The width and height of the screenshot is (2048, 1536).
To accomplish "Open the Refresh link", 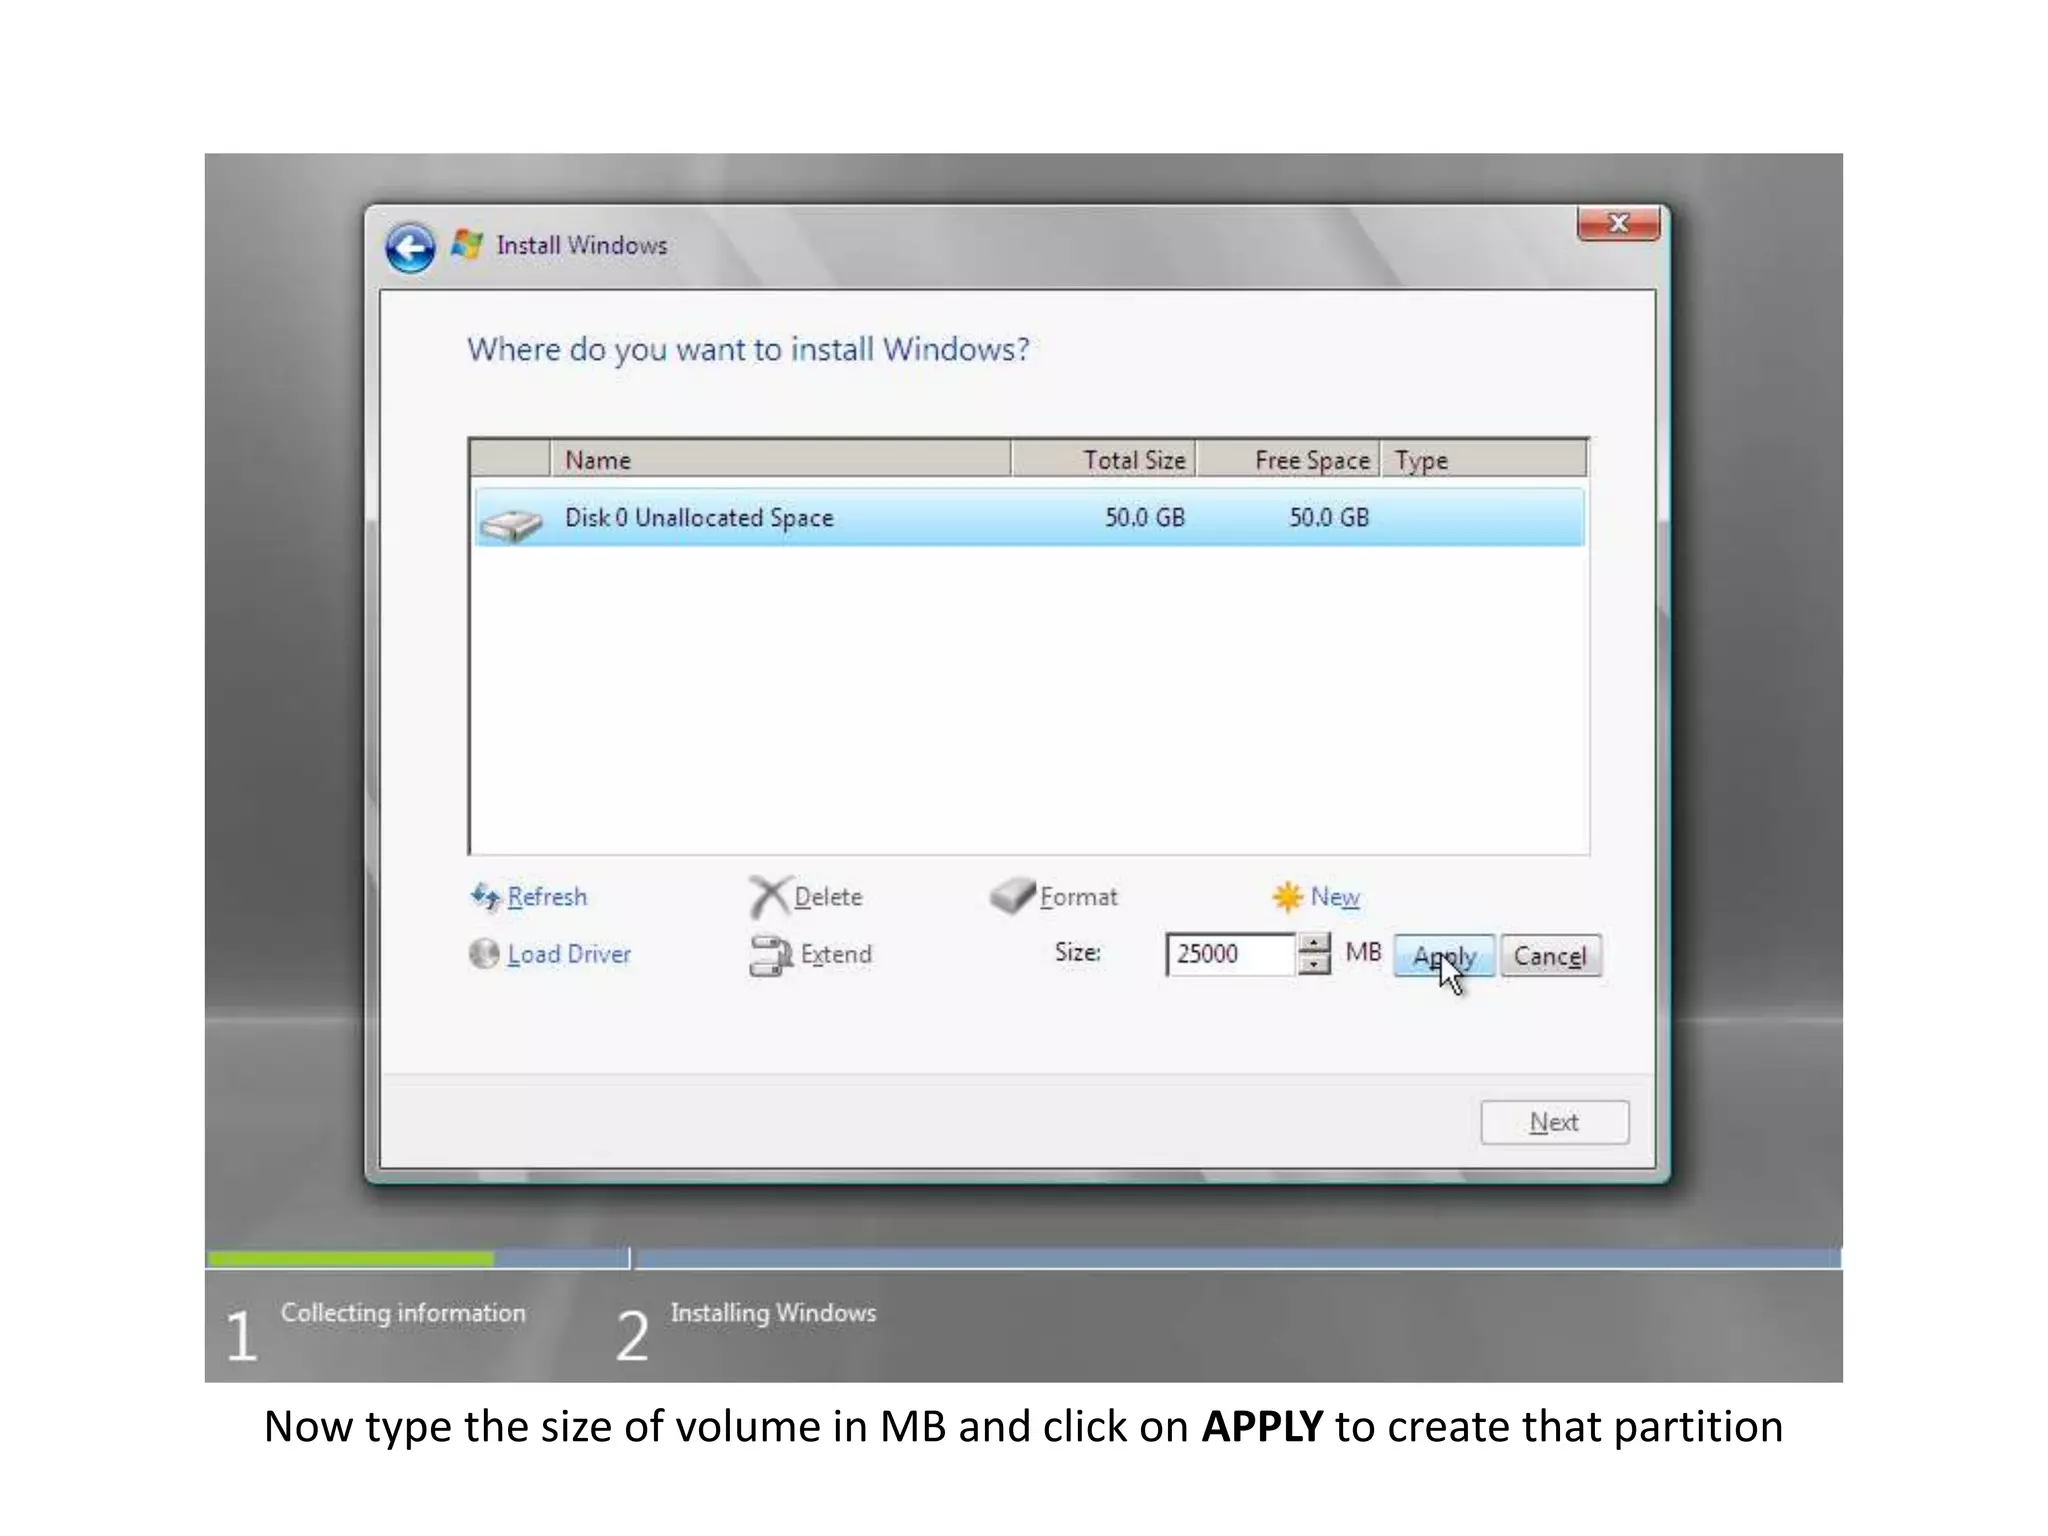I will point(547,897).
